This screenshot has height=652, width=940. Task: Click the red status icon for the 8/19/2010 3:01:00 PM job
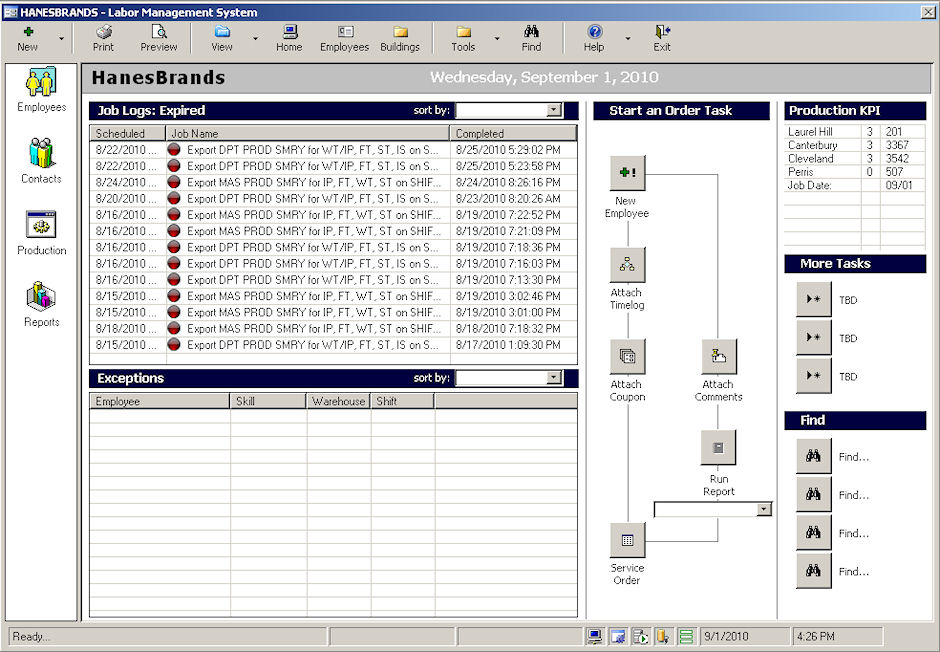(174, 312)
